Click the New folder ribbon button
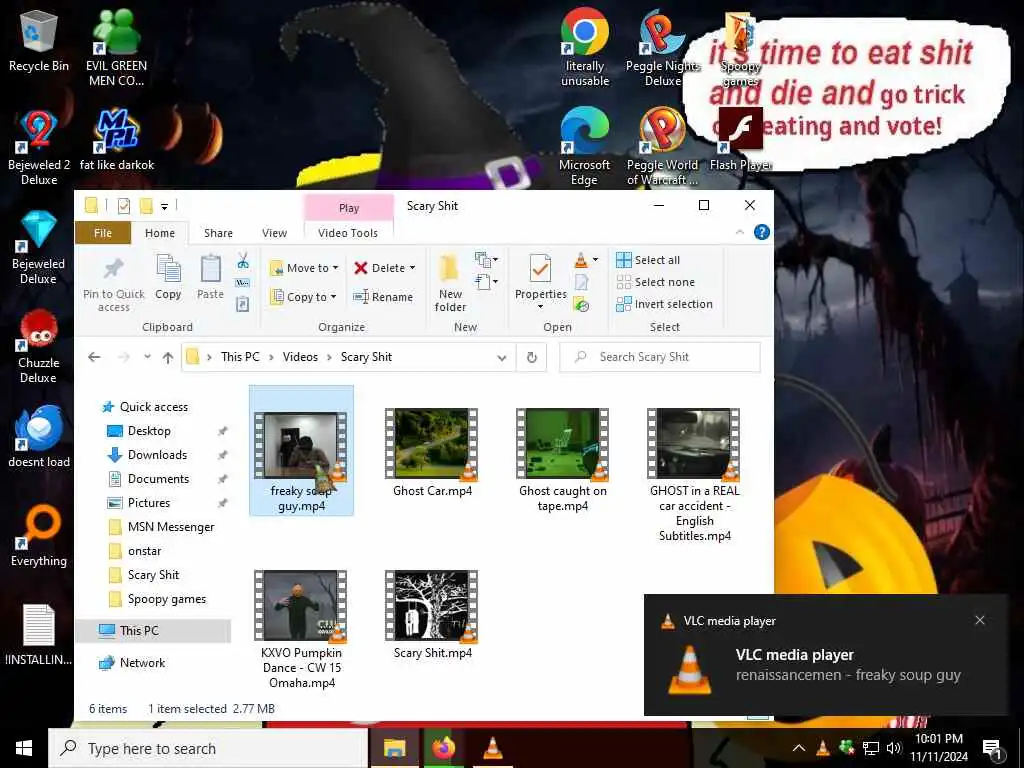This screenshot has height=768, width=1024. point(450,284)
